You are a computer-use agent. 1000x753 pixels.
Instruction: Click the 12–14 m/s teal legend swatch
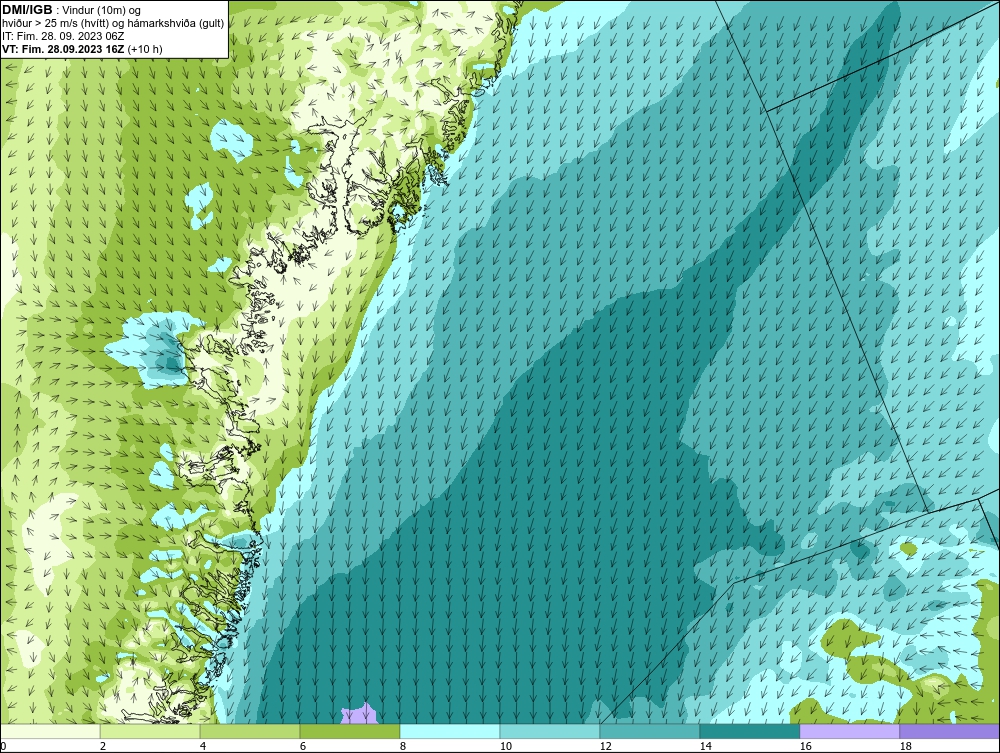click(650, 731)
